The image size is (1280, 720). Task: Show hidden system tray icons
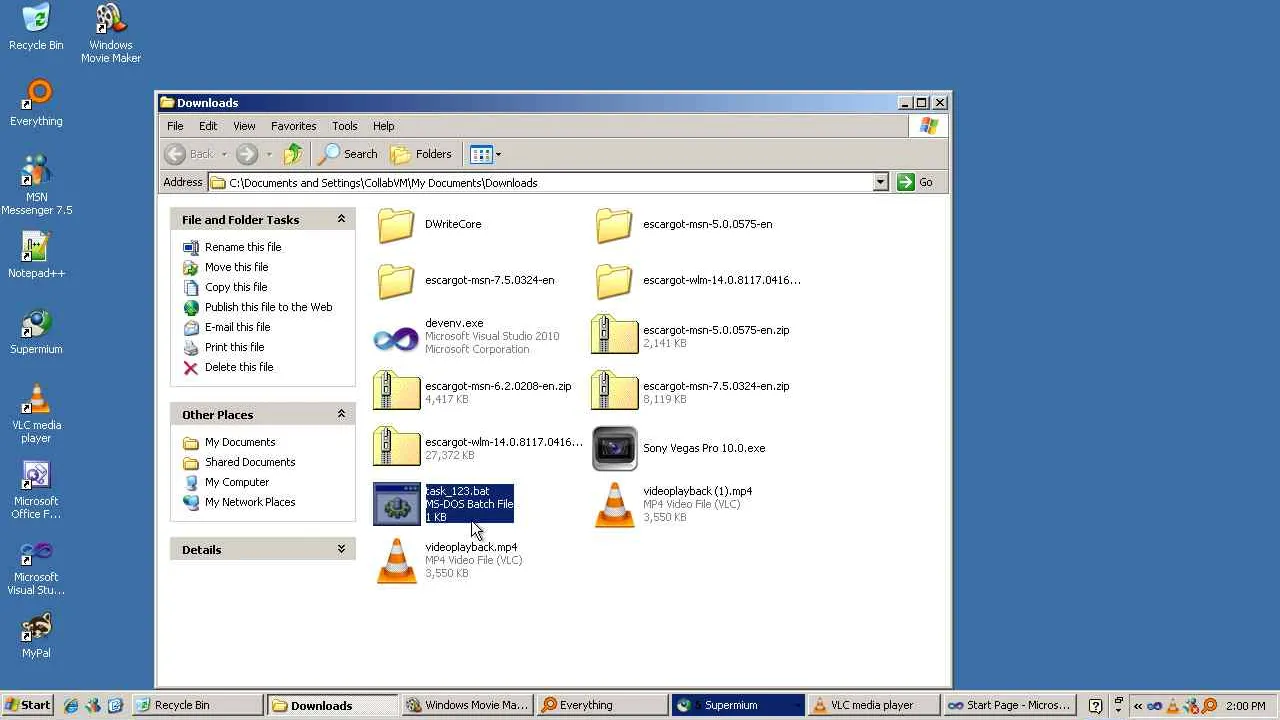pyautogui.click(x=1137, y=705)
